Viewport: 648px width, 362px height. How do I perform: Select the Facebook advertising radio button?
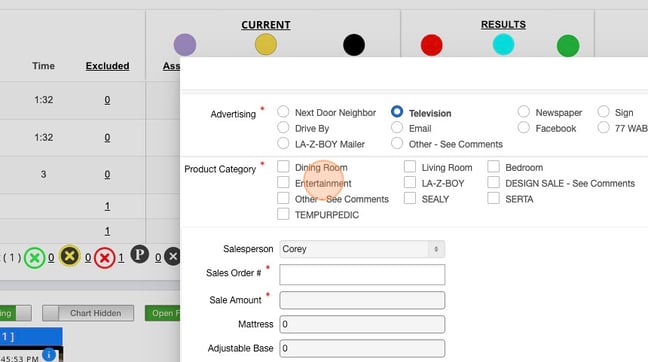pyautogui.click(x=524, y=127)
